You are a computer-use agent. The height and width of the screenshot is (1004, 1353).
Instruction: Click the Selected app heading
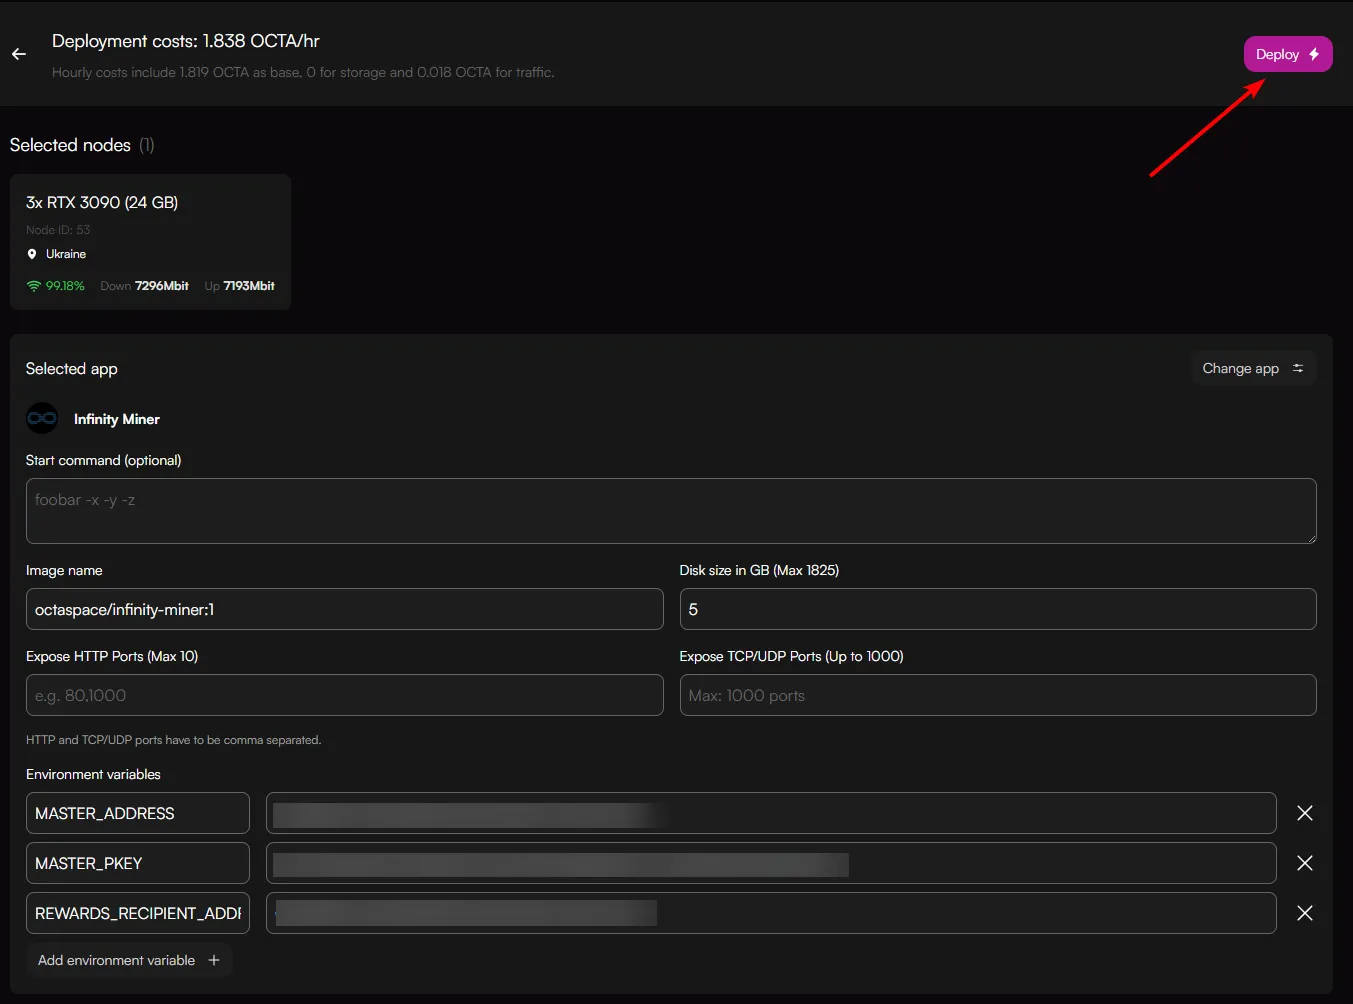pyautogui.click(x=72, y=369)
